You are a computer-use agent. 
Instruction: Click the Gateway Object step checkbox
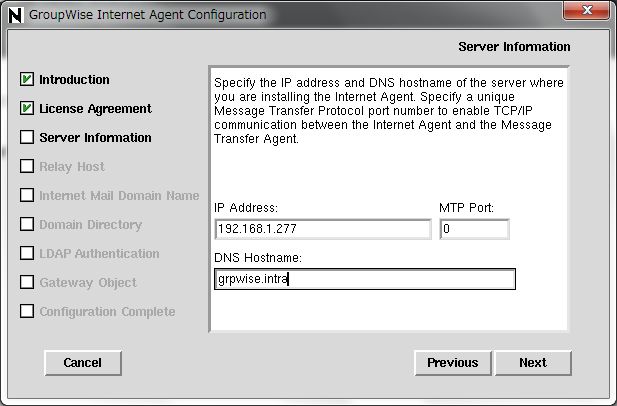(27, 282)
